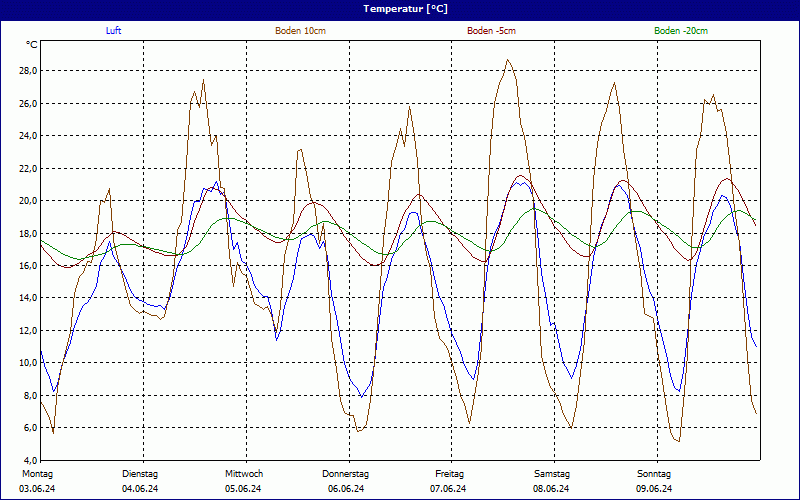Click the 'Boden -5cm' legend entry
The width and height of the screenshot is (800, 500).
[x=491, y=31]
